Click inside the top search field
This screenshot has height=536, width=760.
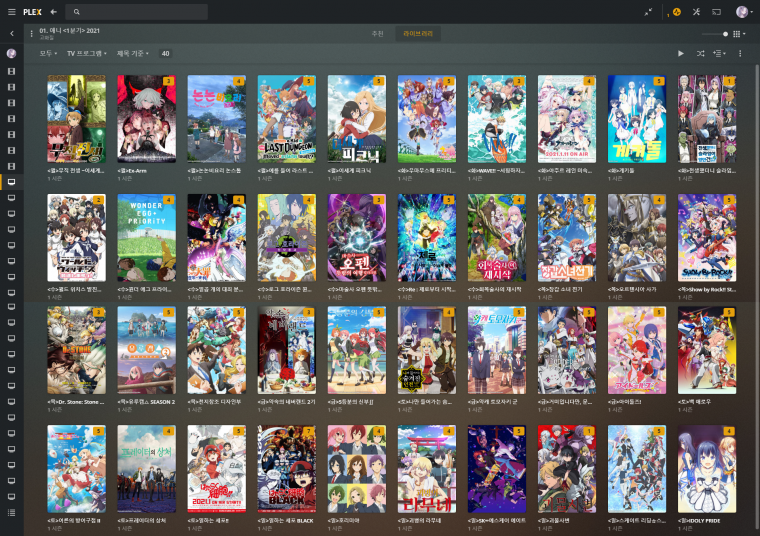pyautogui.click(x=137, y=12)
